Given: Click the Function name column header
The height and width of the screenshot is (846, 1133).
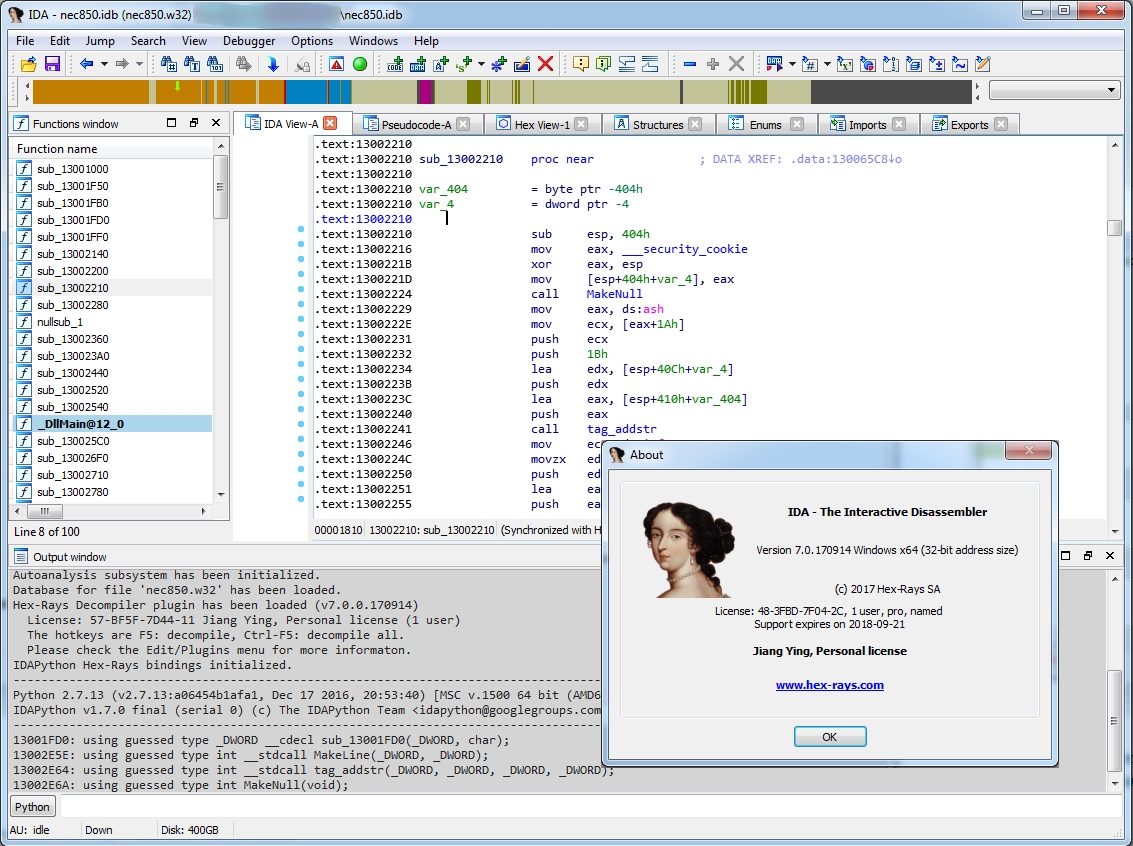Looking at the screenshot, I should pyautogui.click(x=113, y=149).
